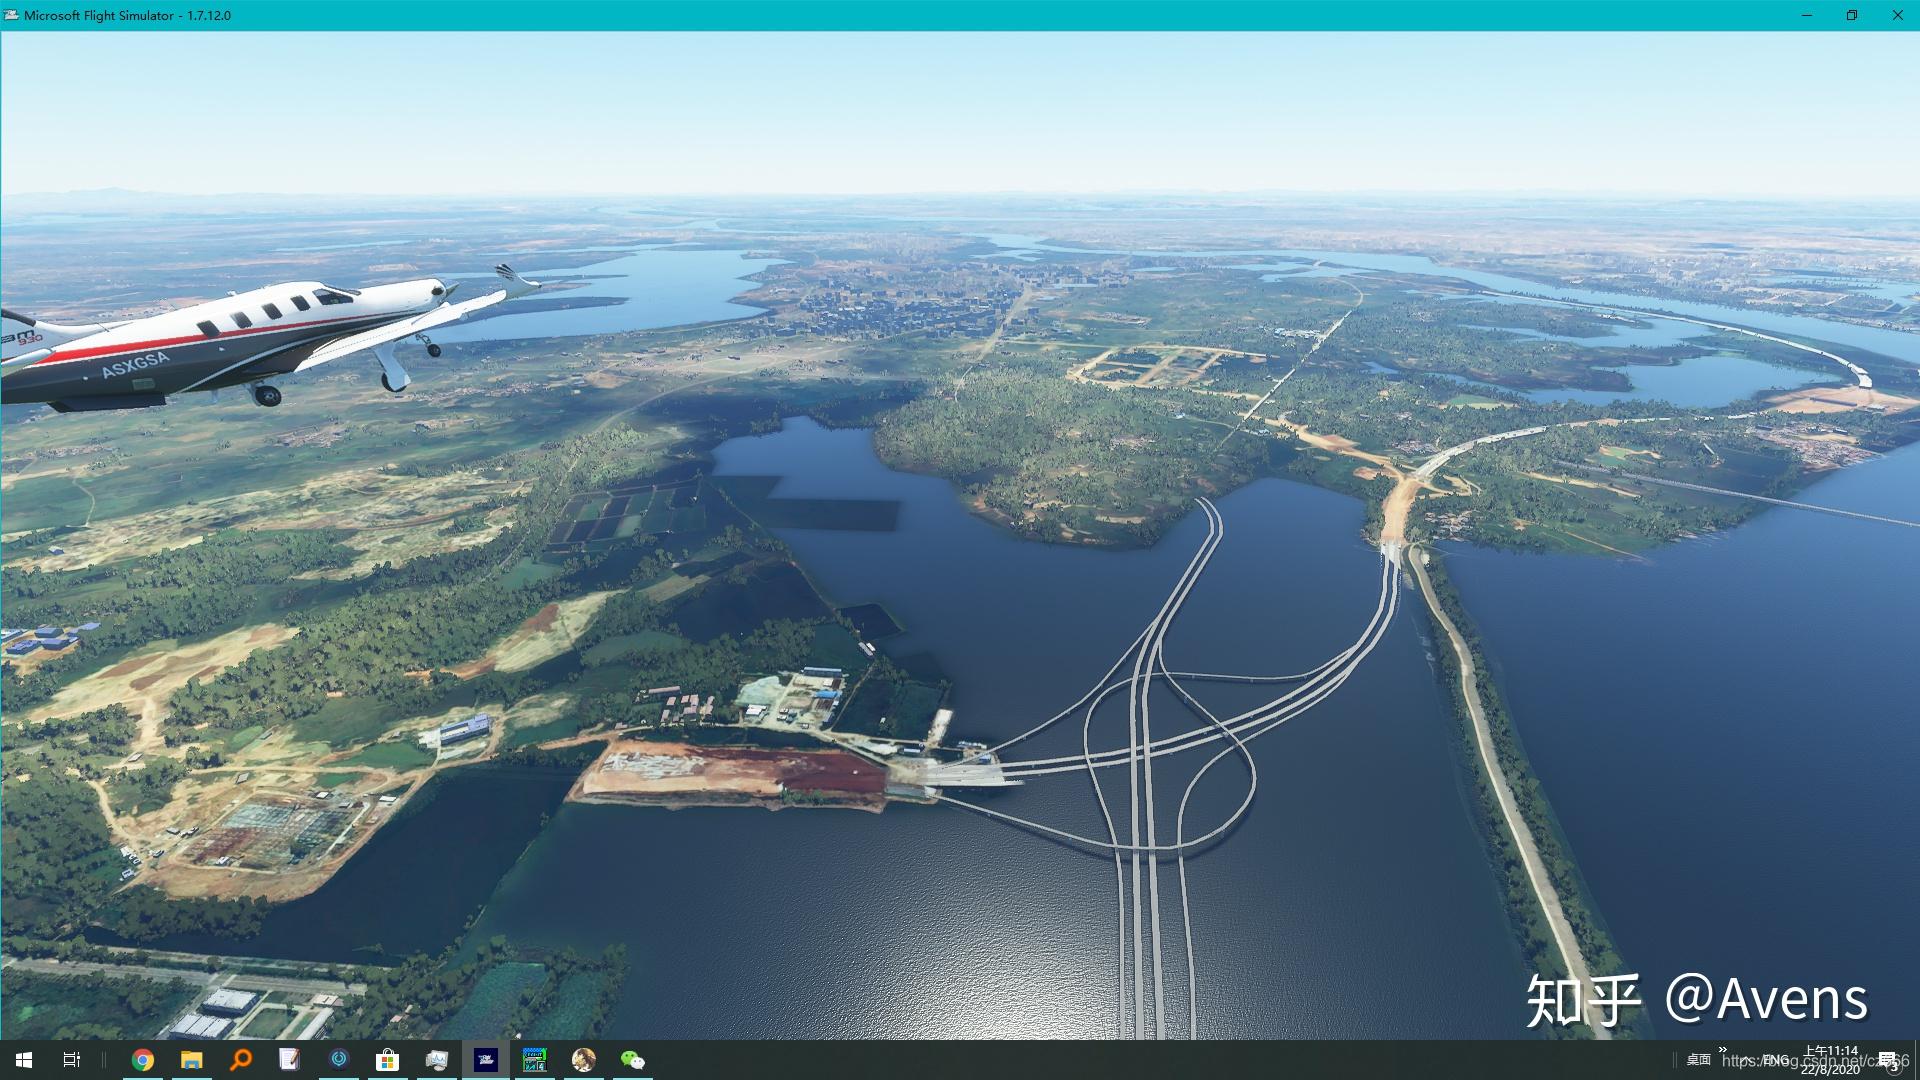Image resolution: width=1920 pixels, height=1080 pixels.
Task: Open the system monitor taskbar app
Action: click(x=436, y=1060)
